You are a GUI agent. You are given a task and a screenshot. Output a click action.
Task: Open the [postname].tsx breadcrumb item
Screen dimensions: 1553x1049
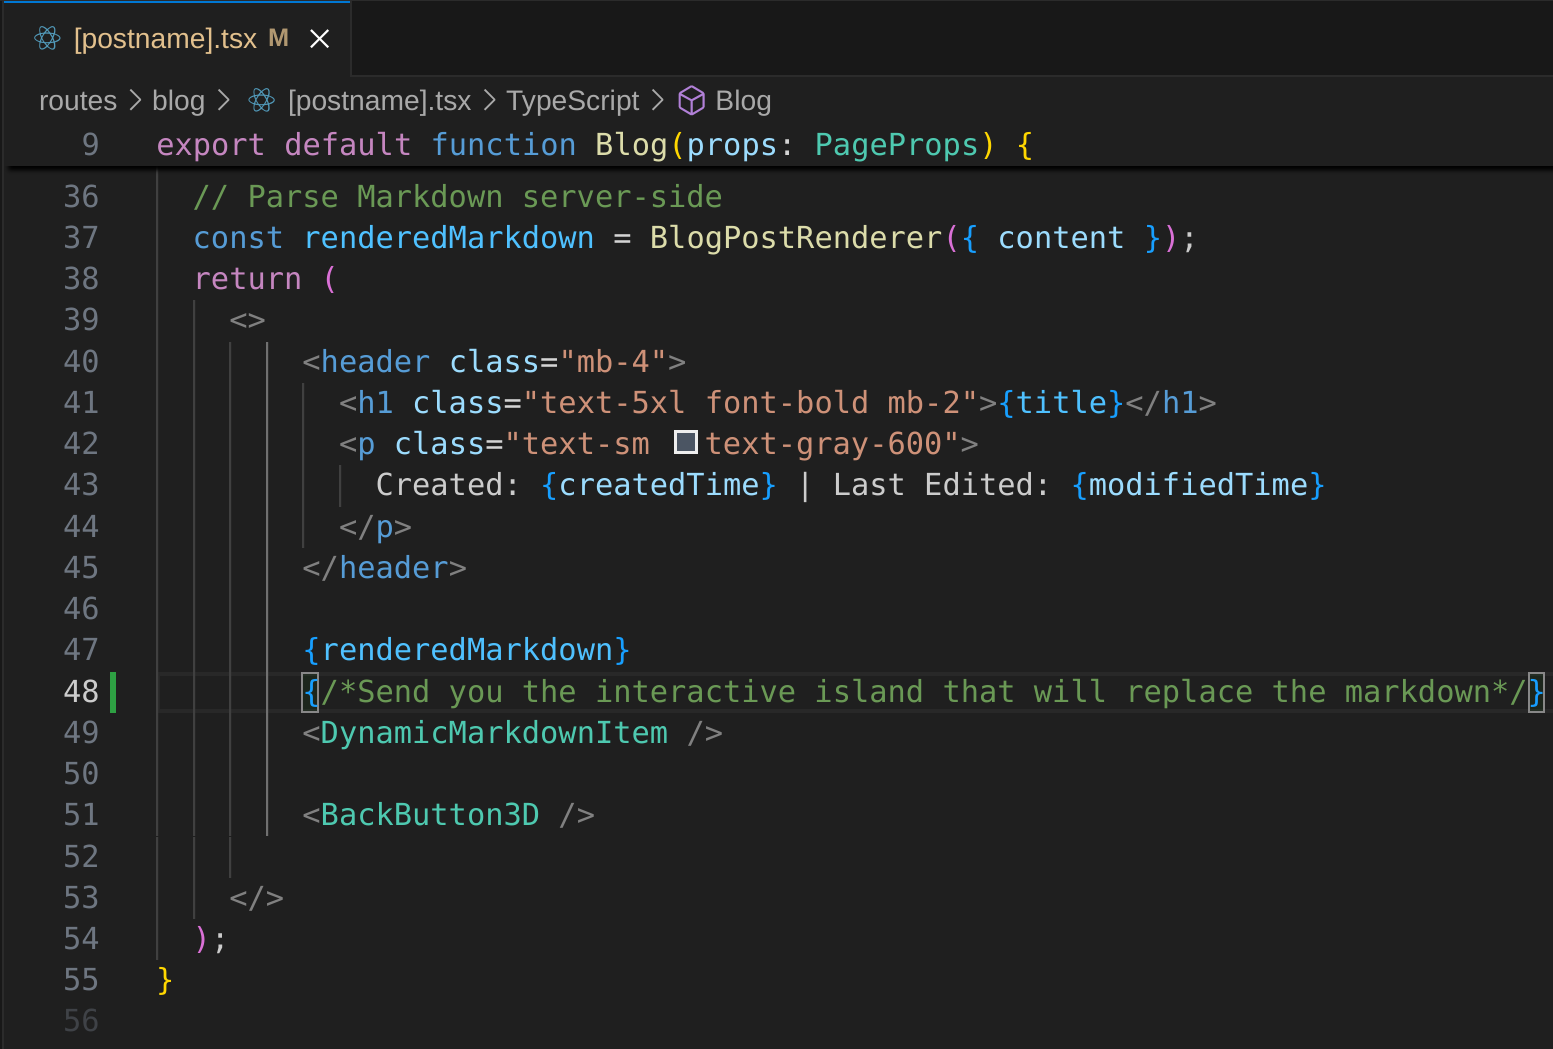click(x=379, y=101)
